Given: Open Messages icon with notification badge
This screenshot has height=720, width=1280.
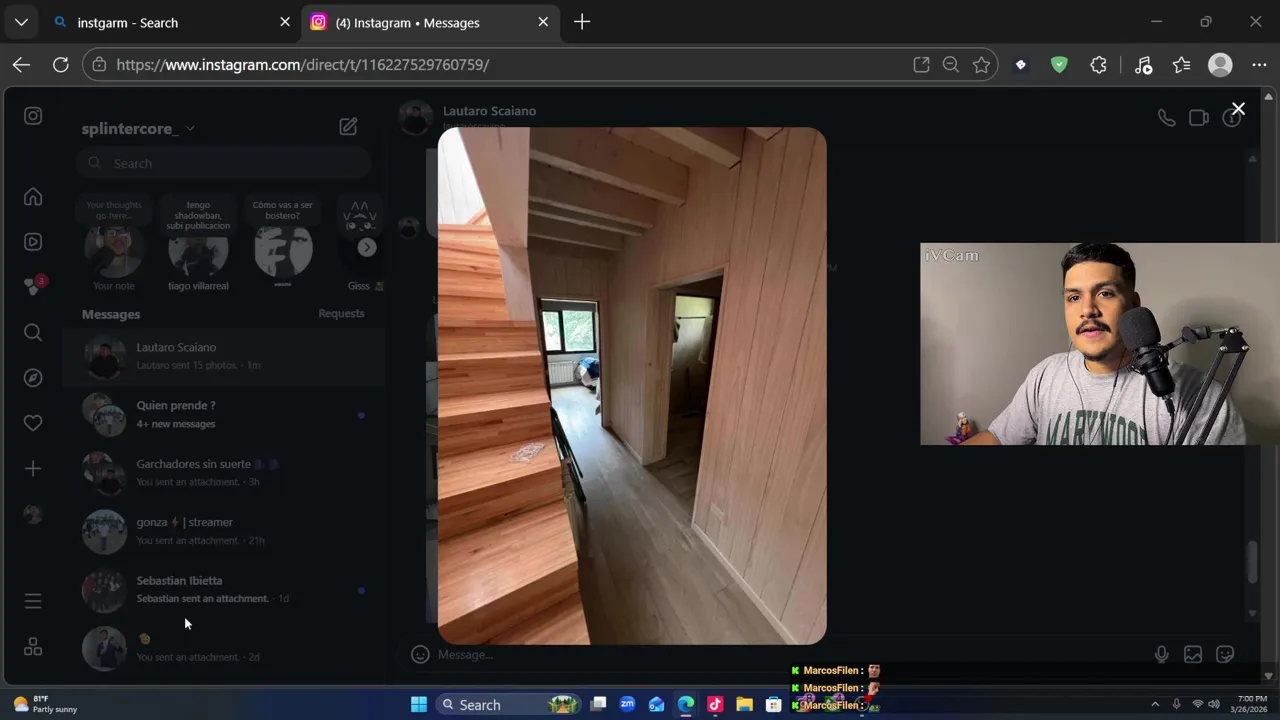Looking at the screenshot, I should [33, 286].
